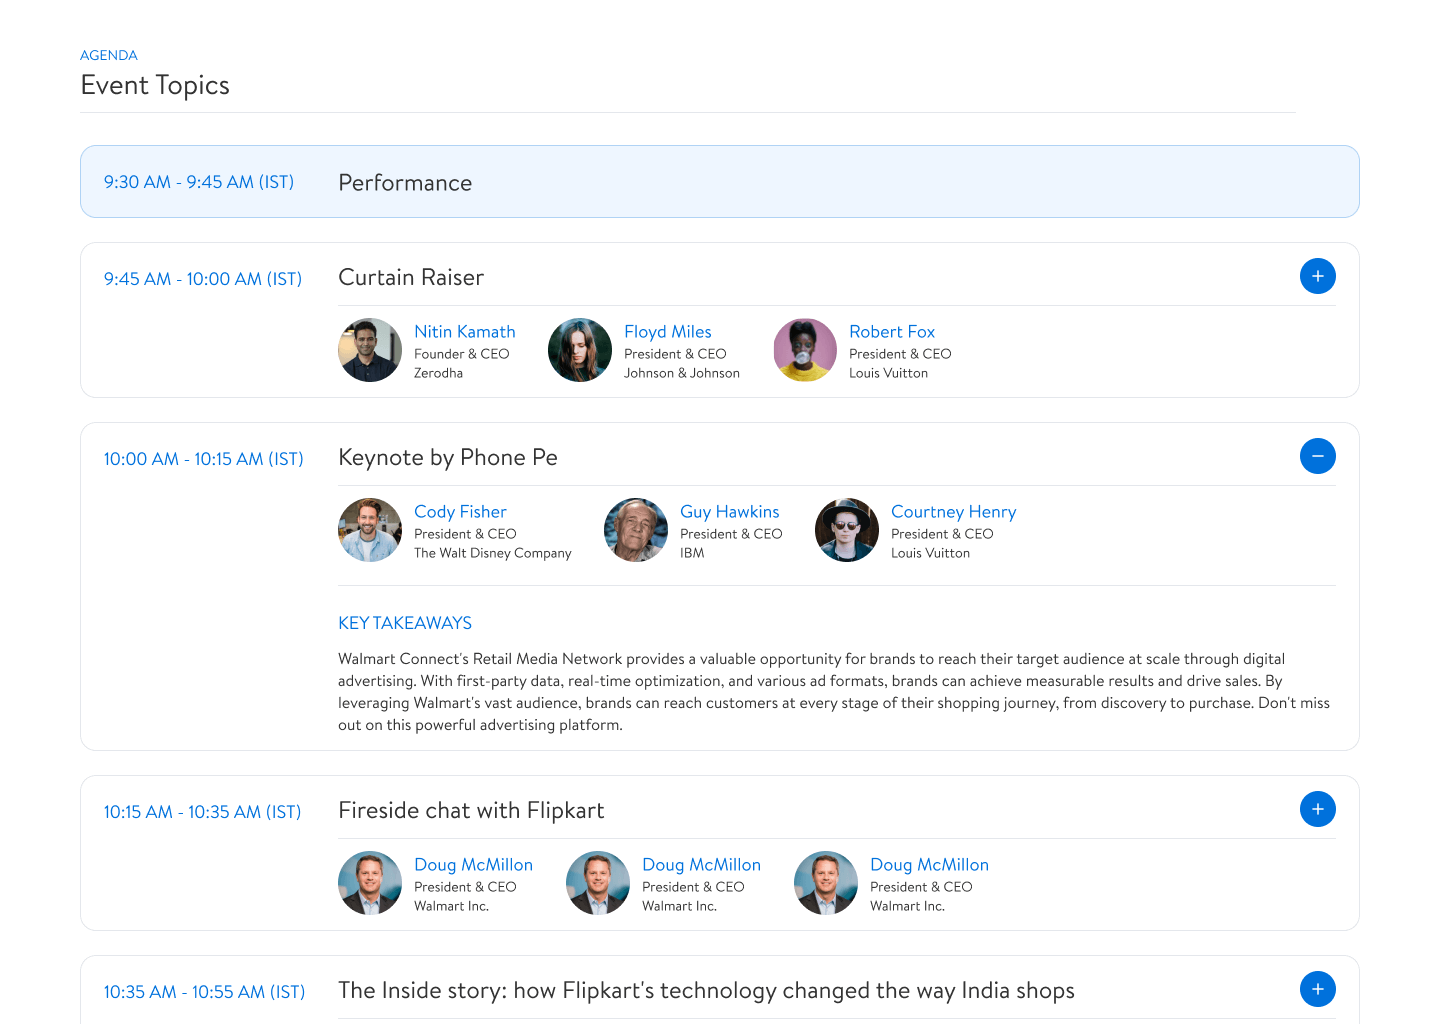
Task: Click the 10:35 AM - 10:55 AM time slot
Action: (x=205, y=992)
